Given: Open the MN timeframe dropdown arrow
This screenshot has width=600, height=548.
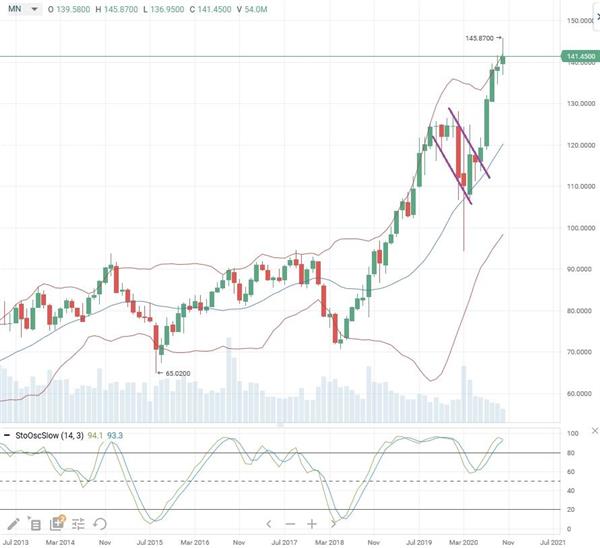Looking at the screenshot, I should [34, 9].
